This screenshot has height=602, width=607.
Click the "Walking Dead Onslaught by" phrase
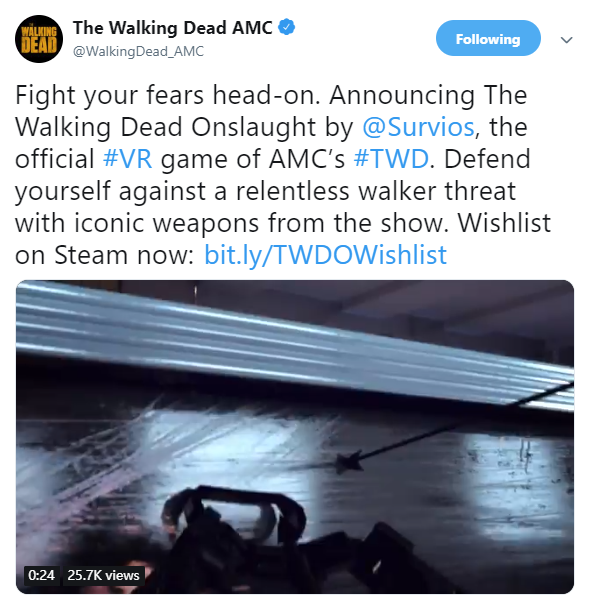click(184, 127)
